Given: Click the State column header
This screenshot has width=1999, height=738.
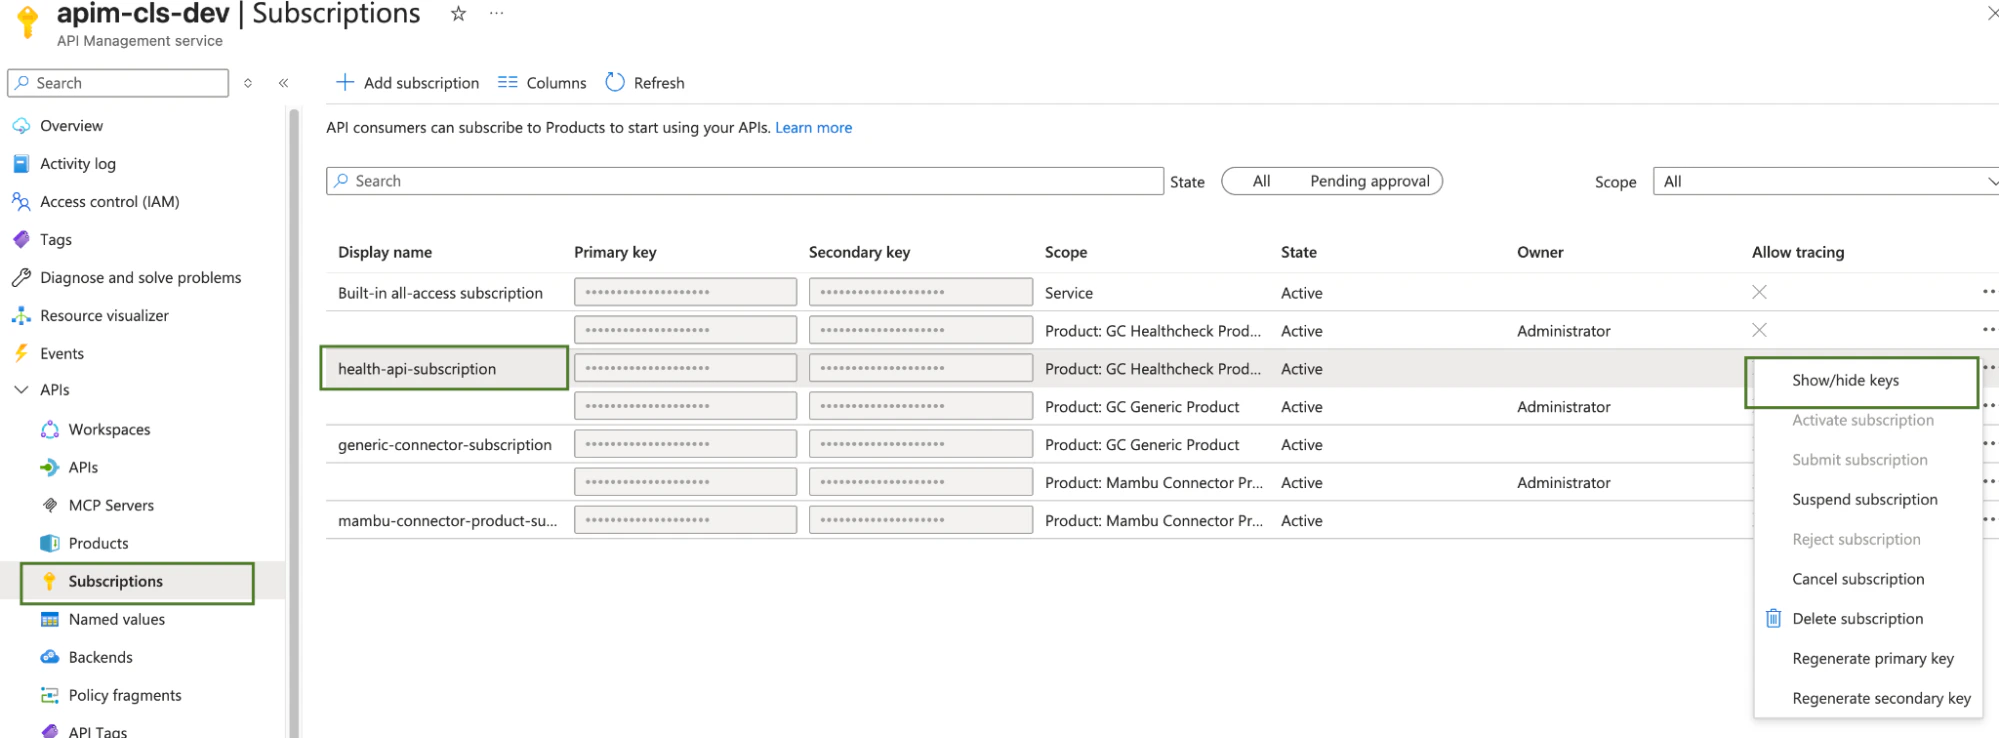Looking at the screenshot, I should tap(1298, 253).
